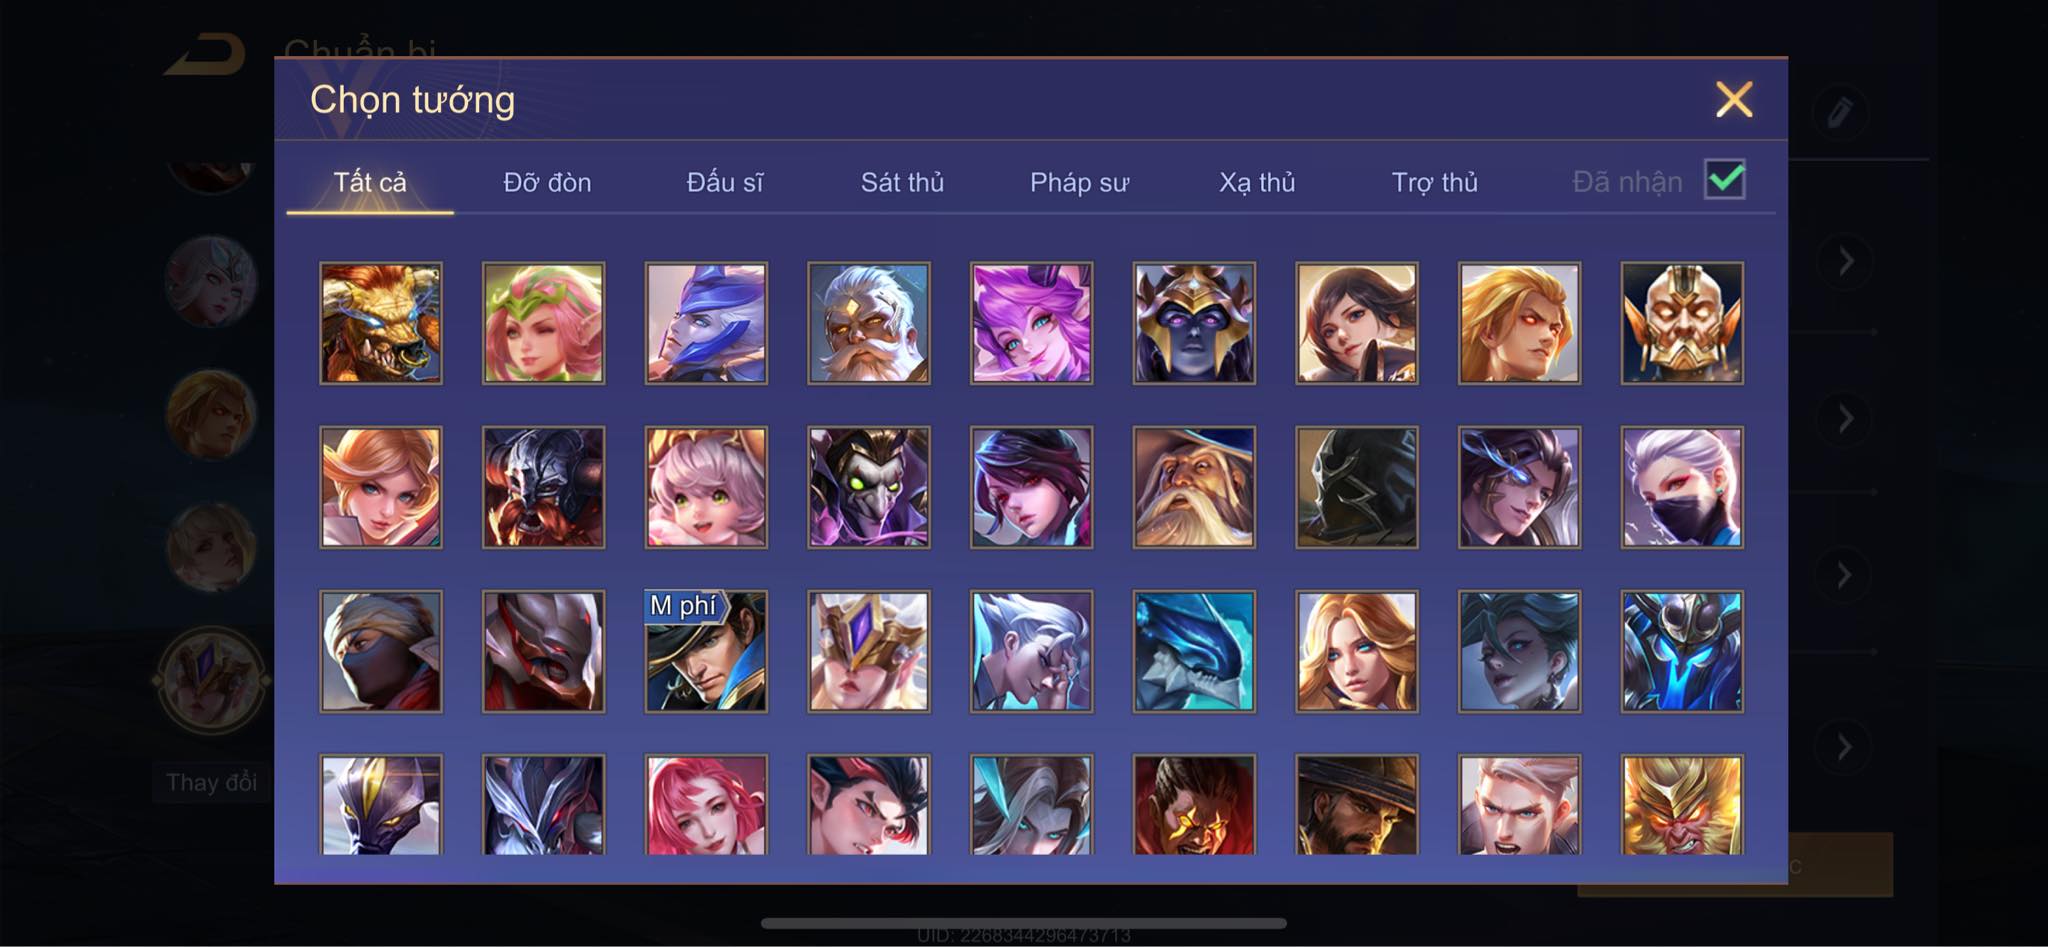Open the "Trợ thủ" tab

[1434, 182]
